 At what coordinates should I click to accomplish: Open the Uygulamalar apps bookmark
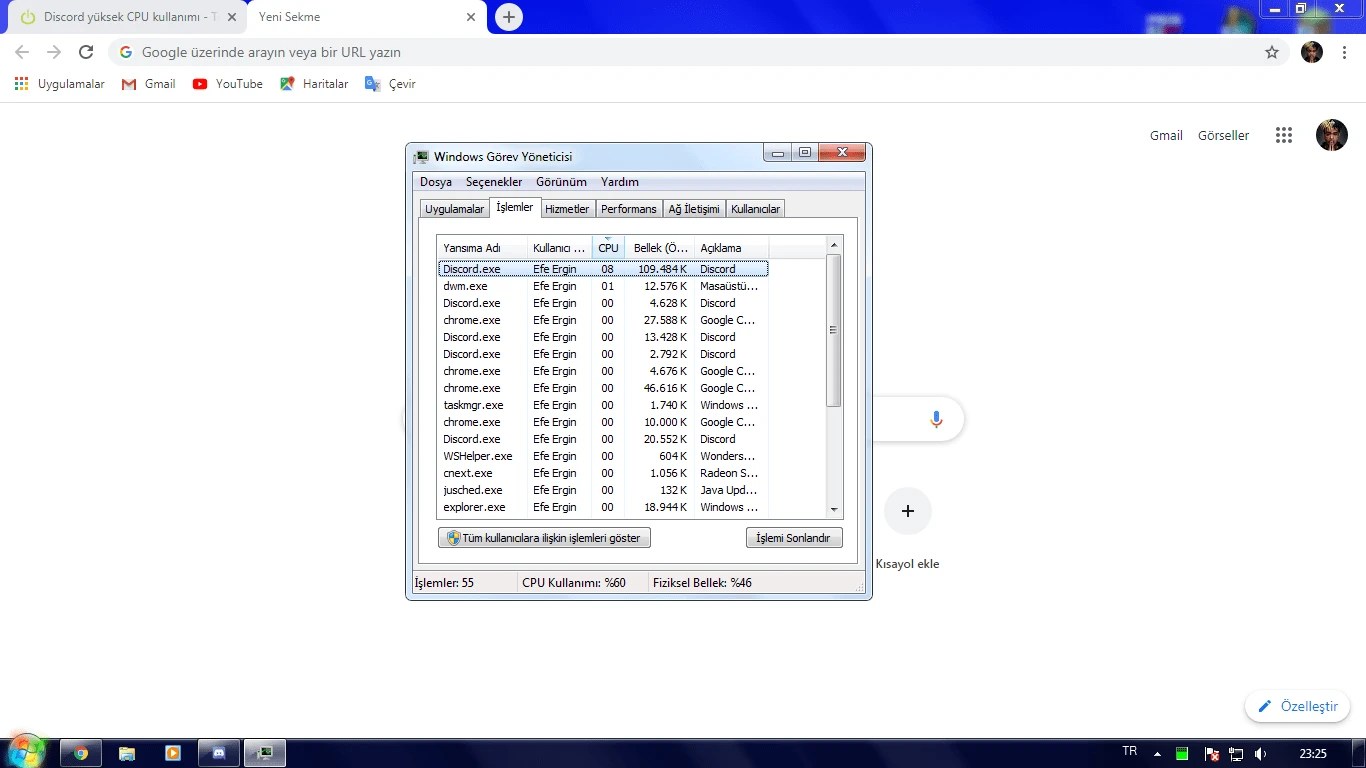coord(60,84)
